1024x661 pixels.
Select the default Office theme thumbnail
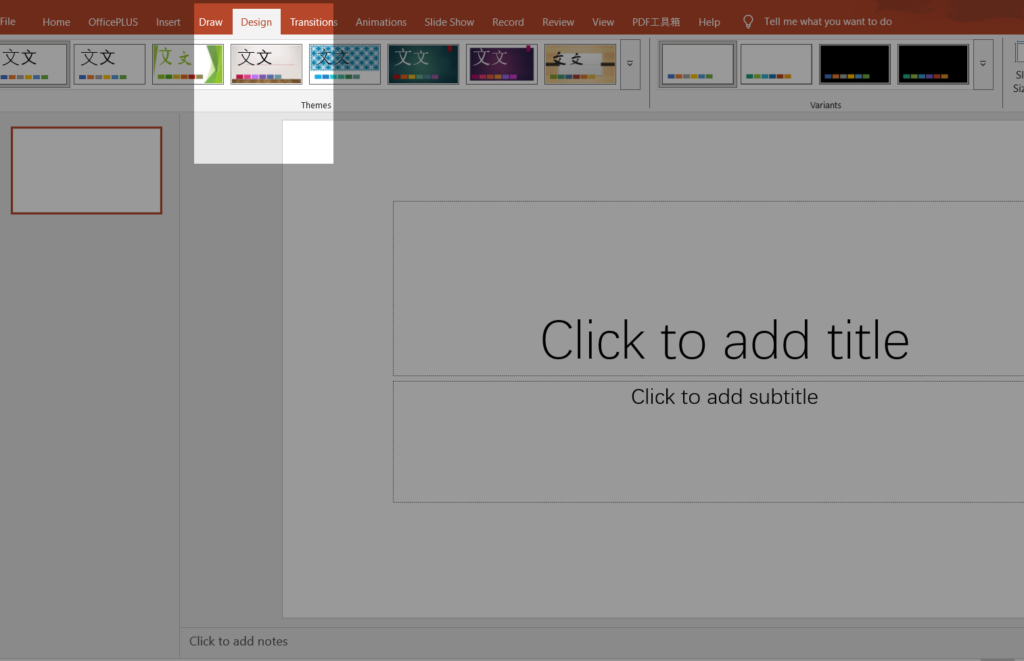point(34,63)
